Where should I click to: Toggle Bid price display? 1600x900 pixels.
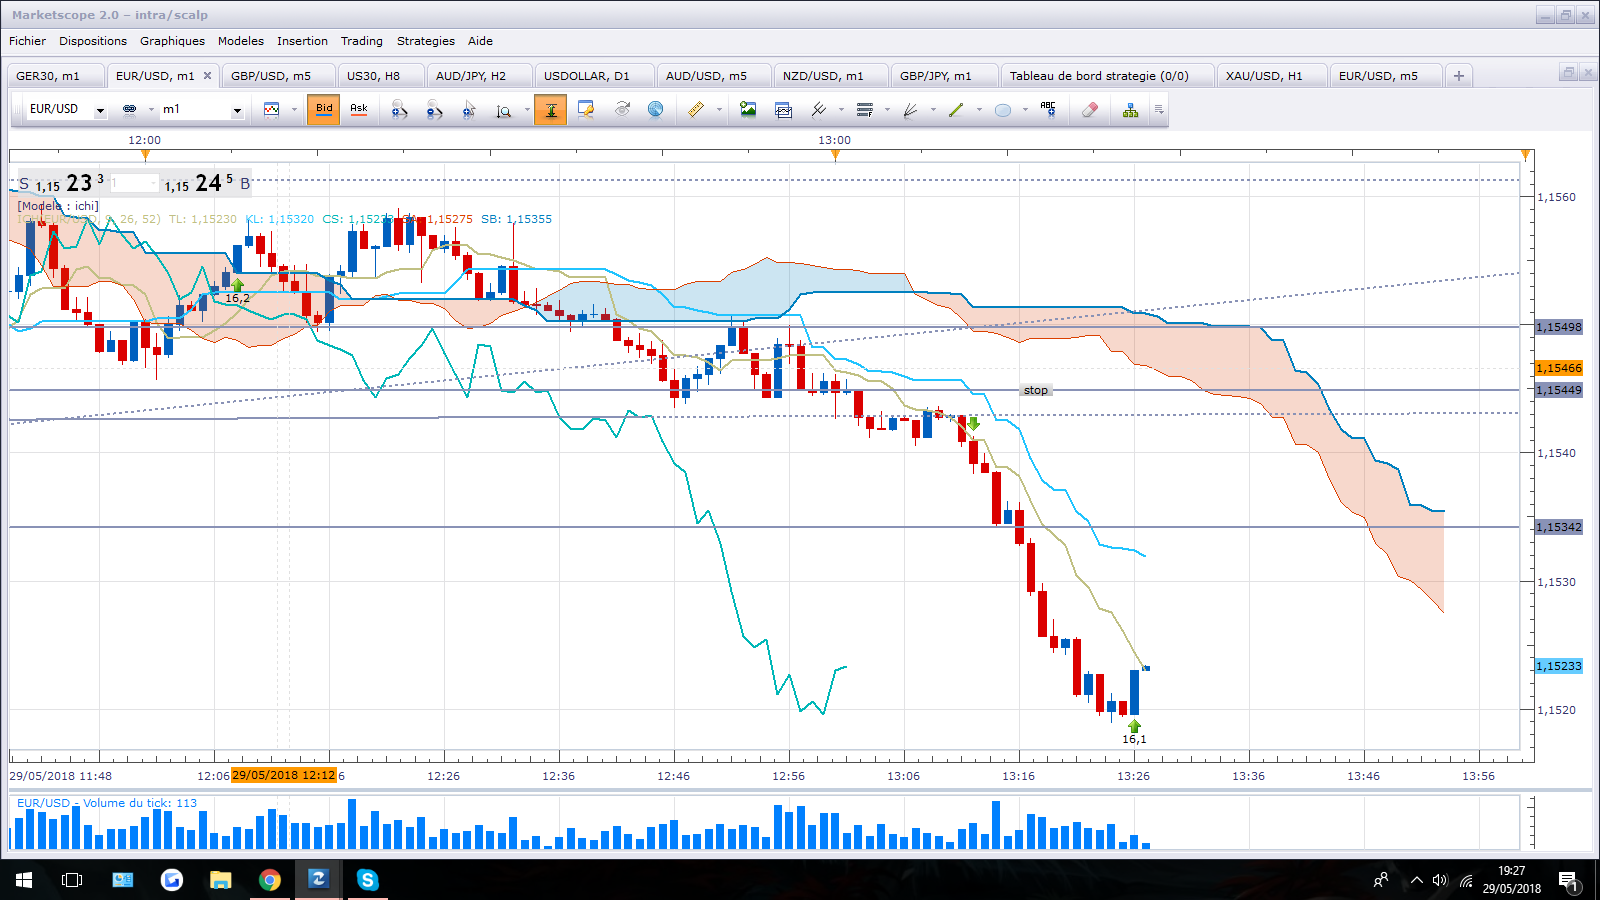pyautogui.click(x=324, y=109)
